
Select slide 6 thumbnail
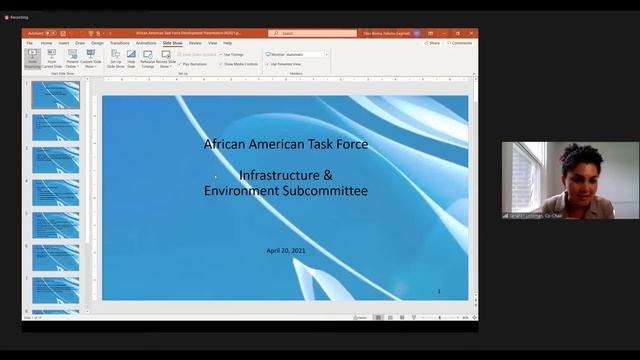(x=56, y=258)
